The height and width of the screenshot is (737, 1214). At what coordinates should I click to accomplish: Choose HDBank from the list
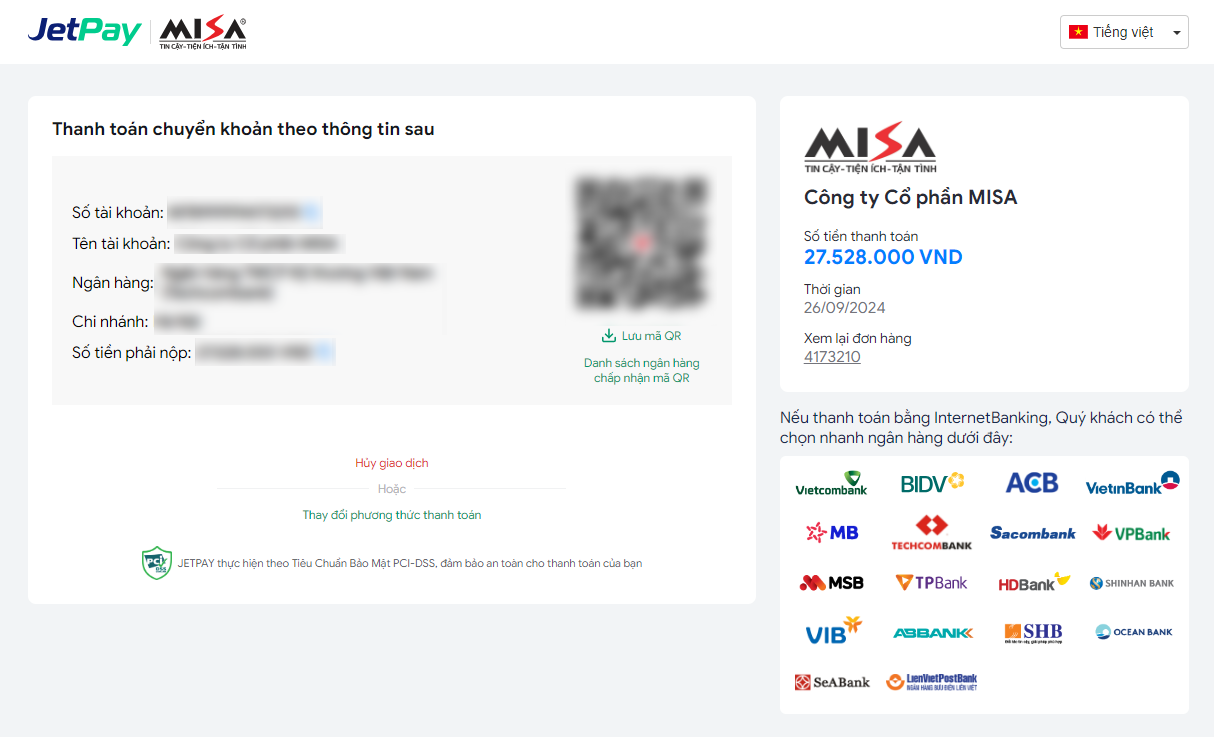tap(1034, 582)
